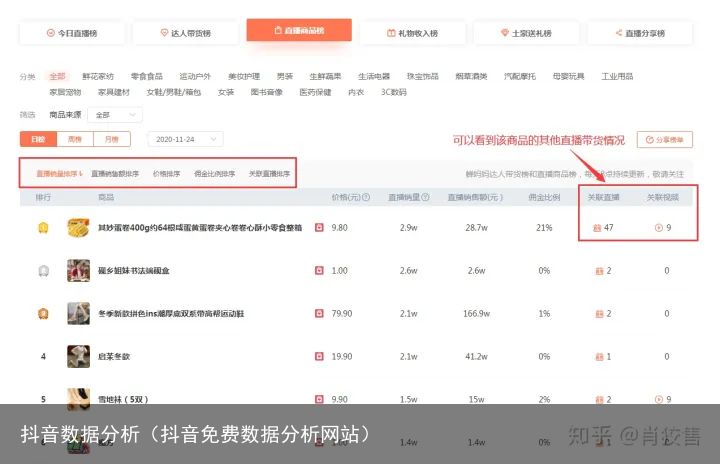Sort by 价格排序
This screenshot has height=464, width=720.
coord(166,174)
